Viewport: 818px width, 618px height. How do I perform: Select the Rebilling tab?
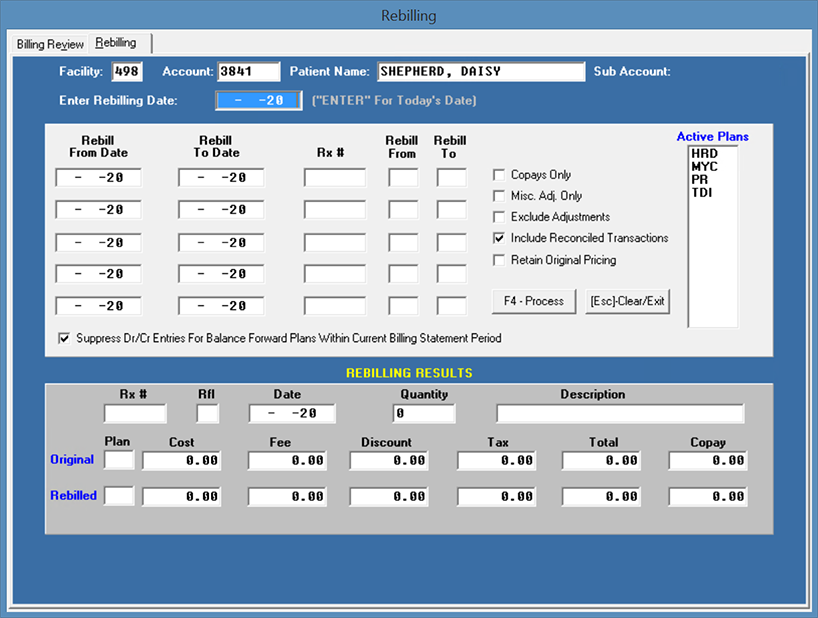[x=116, y=43]
